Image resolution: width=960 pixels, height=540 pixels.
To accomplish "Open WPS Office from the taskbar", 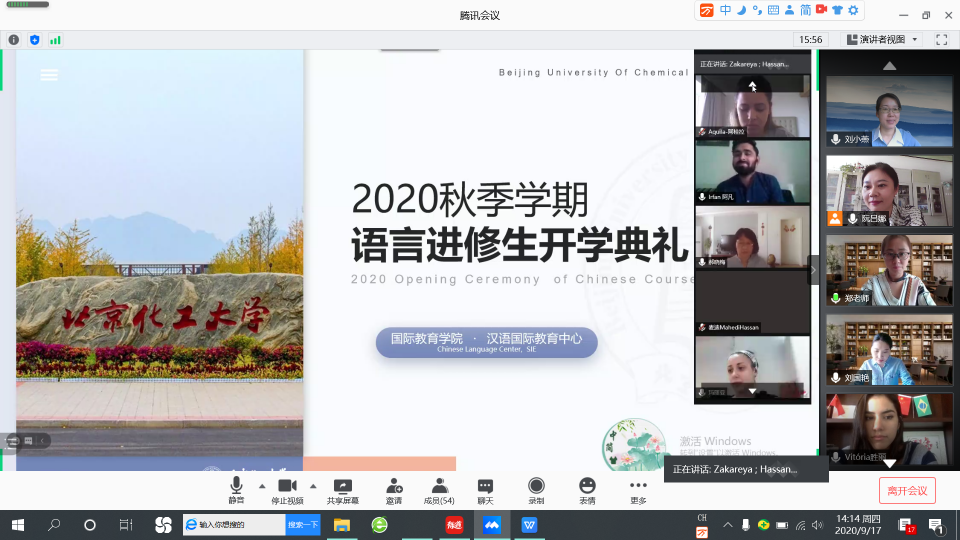I will click(x=530, y=525).
